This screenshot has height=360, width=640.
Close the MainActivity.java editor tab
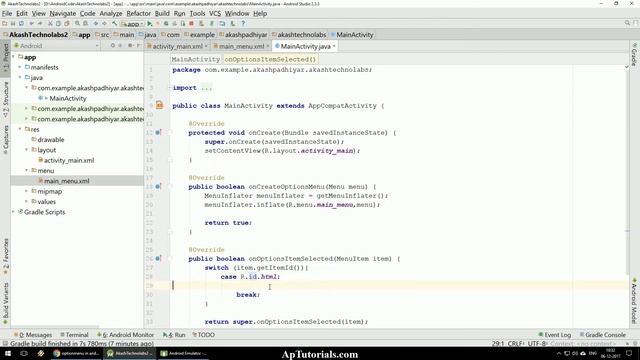tap(334, 46)
